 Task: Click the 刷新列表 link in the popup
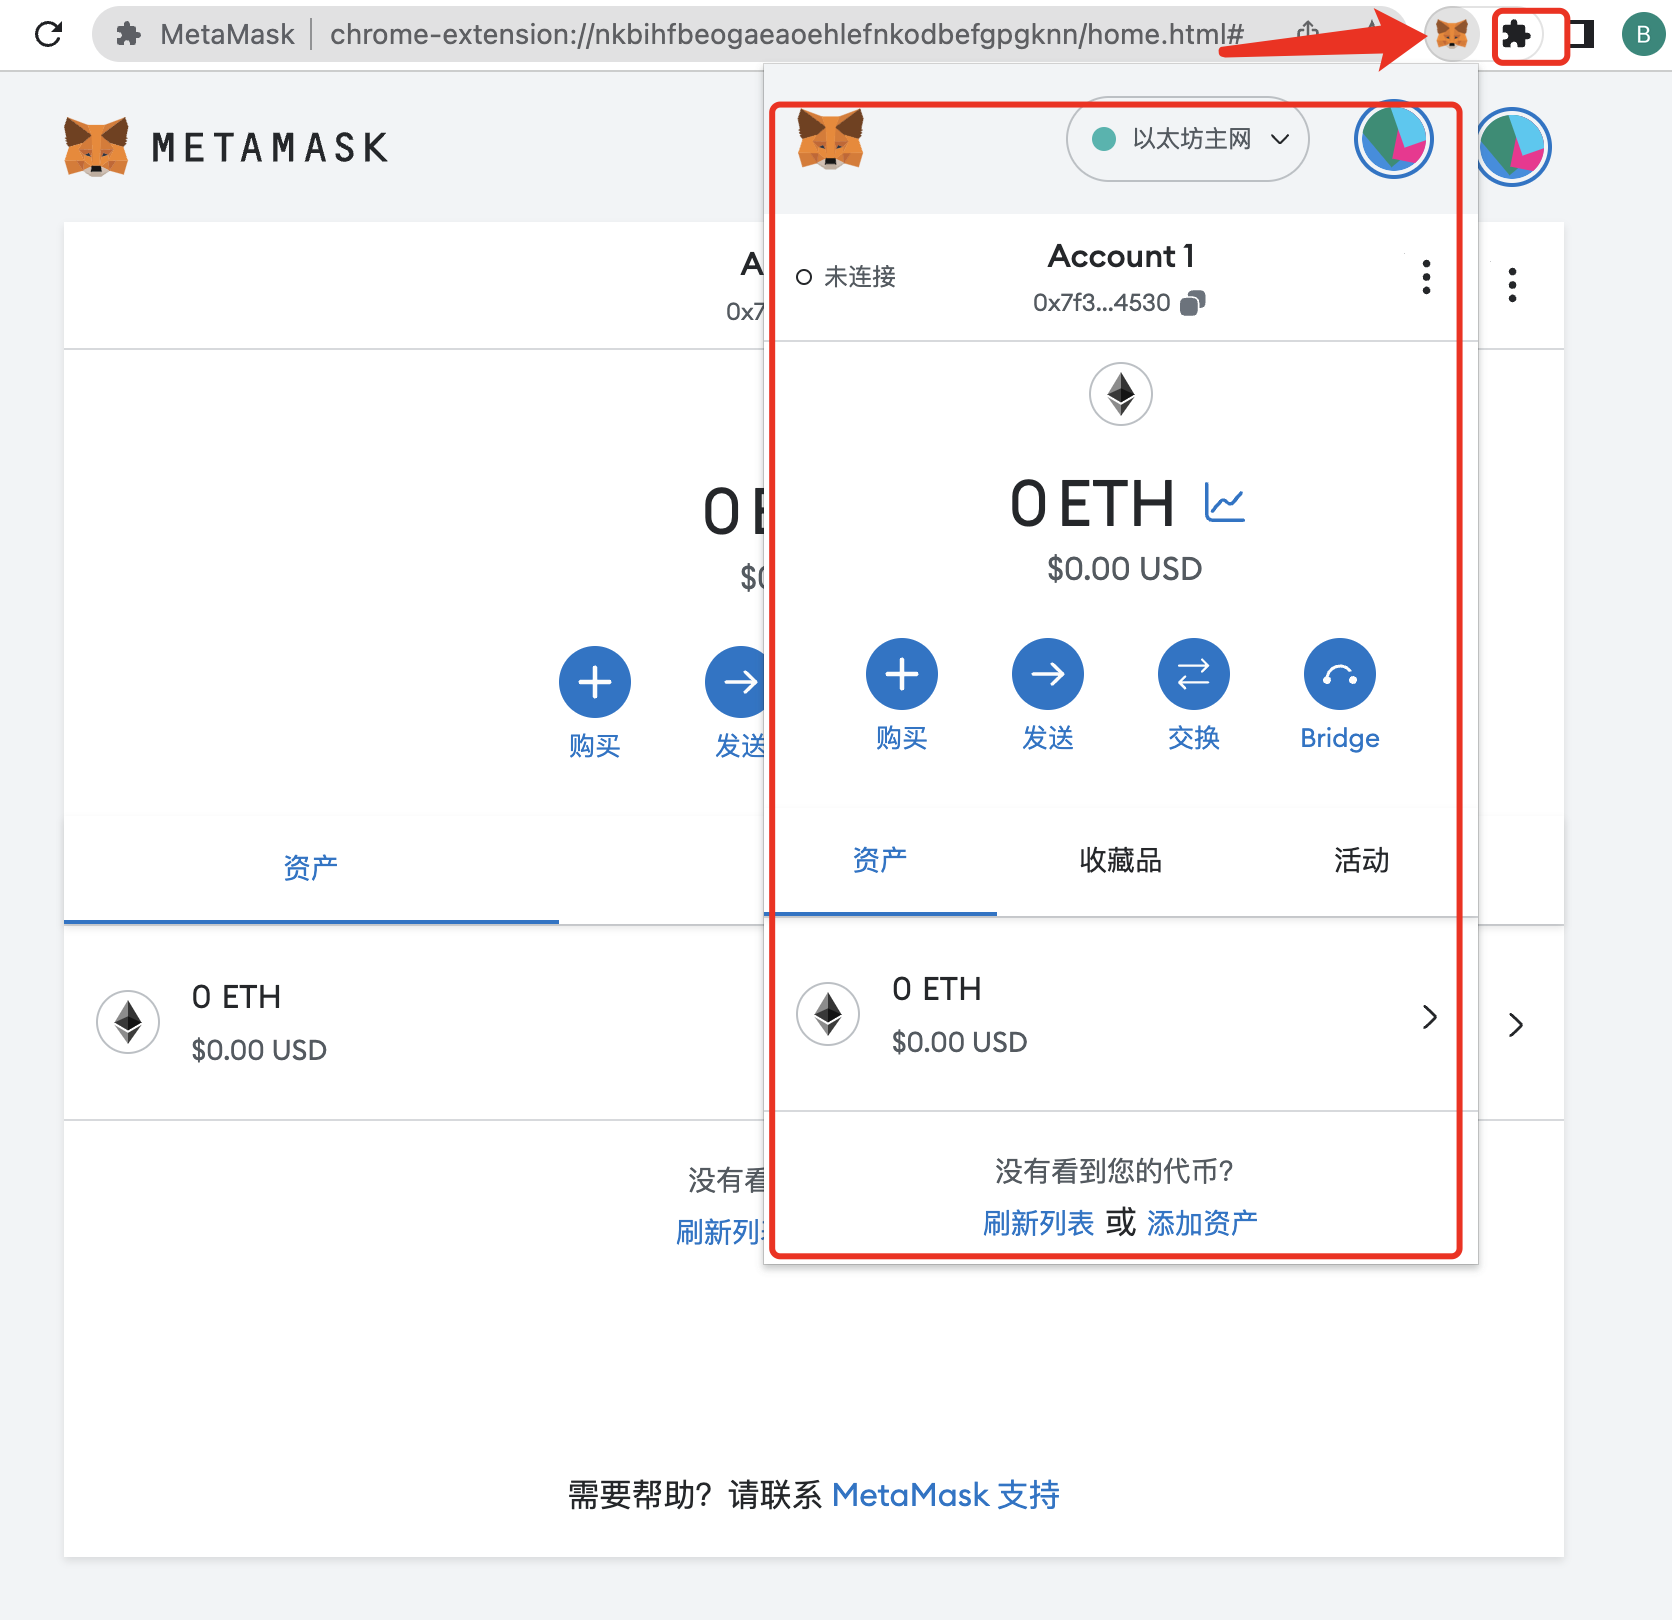click(1039, 1223)
